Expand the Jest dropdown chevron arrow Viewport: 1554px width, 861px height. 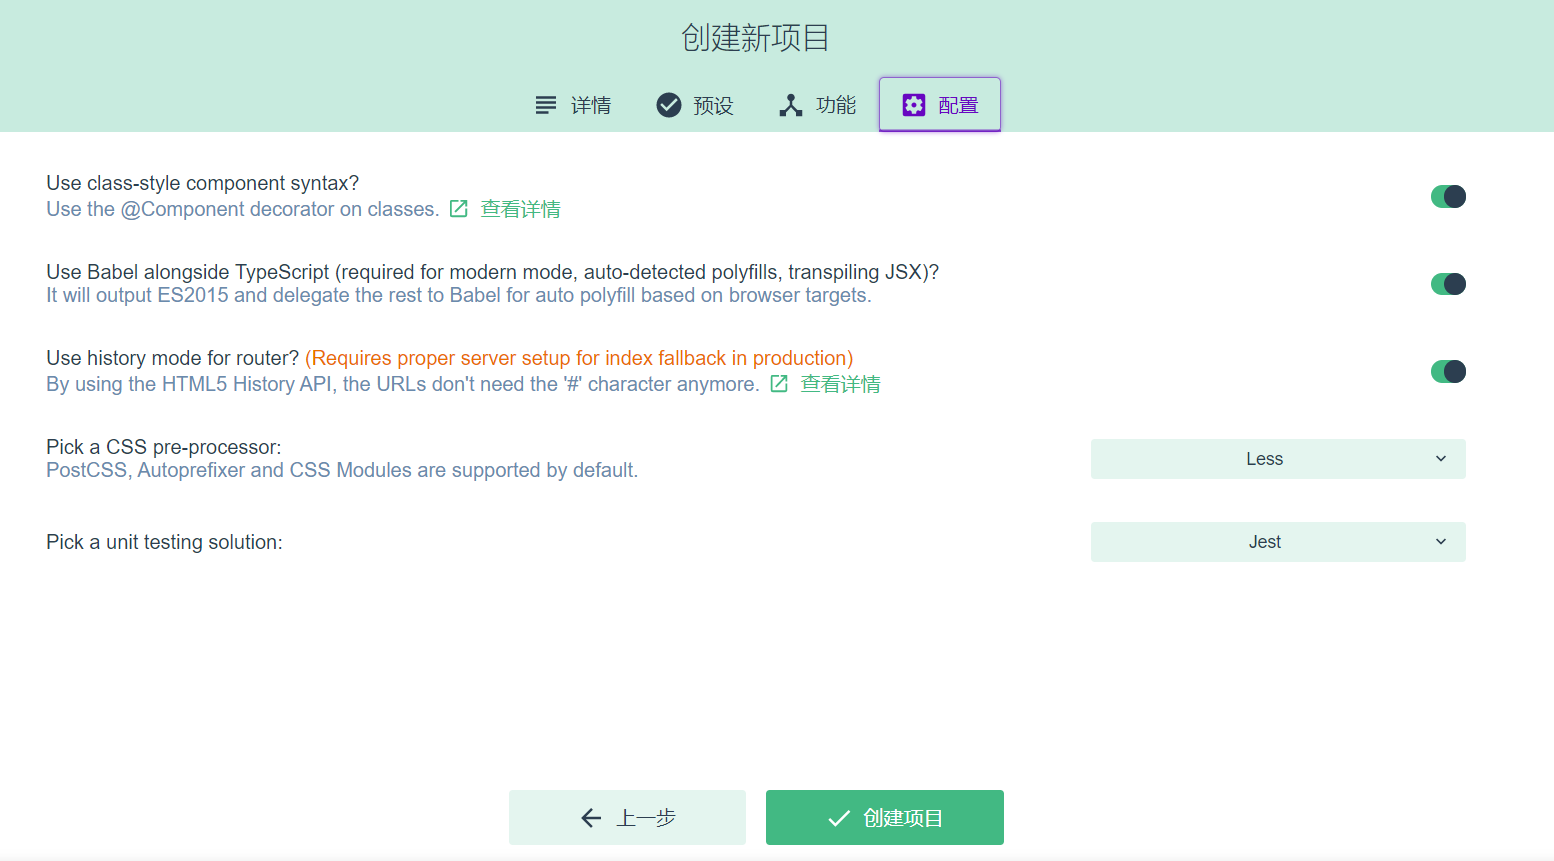1440,541
